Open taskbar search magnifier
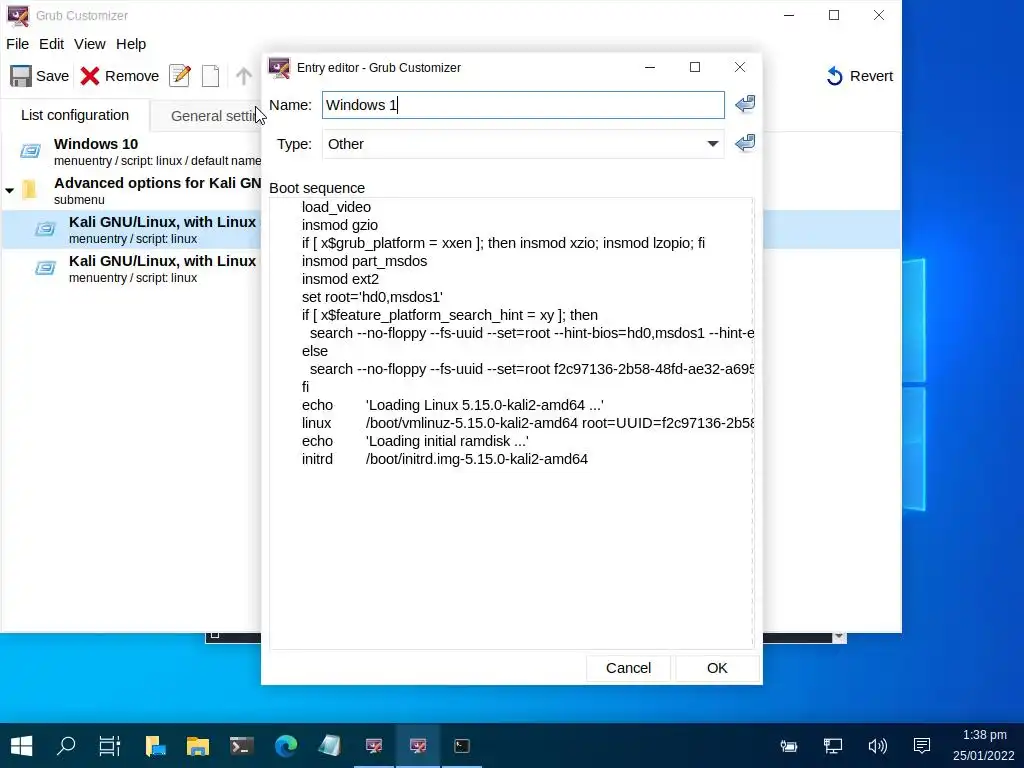1024x768 pixels. [66, 746]
